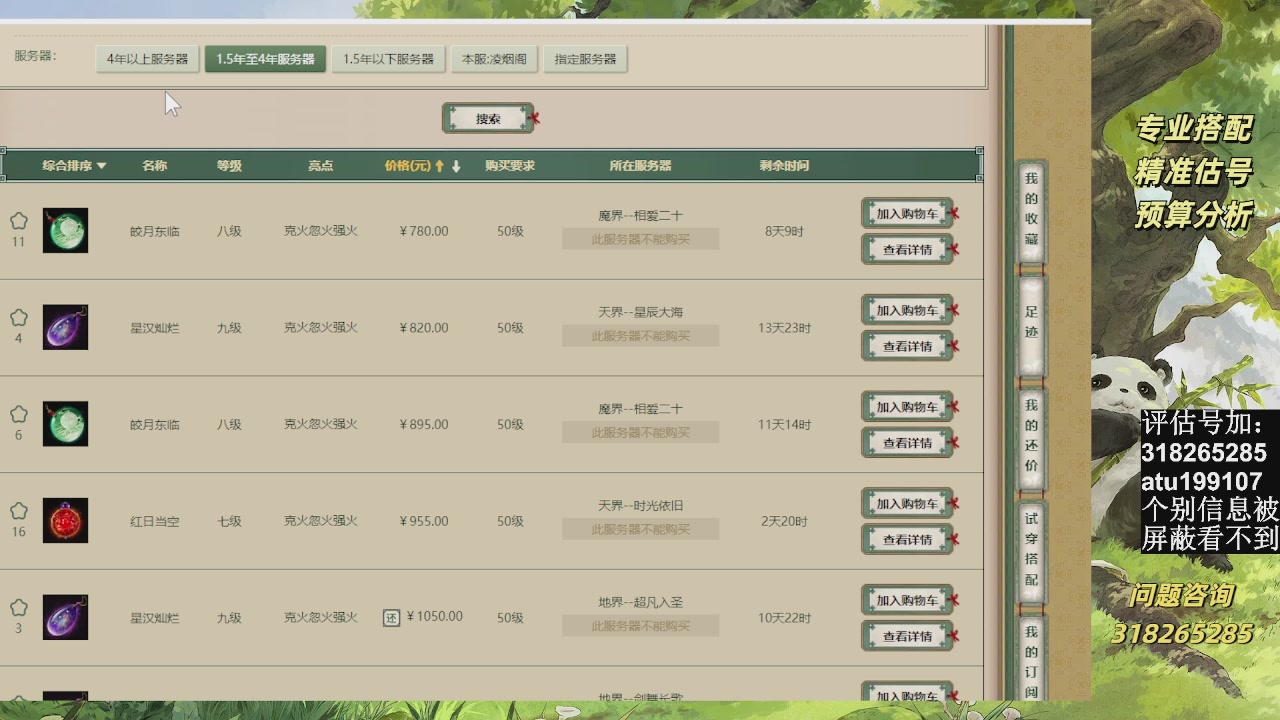Click the 价格(元) column header
The image size is (1280, 720).
408,166
